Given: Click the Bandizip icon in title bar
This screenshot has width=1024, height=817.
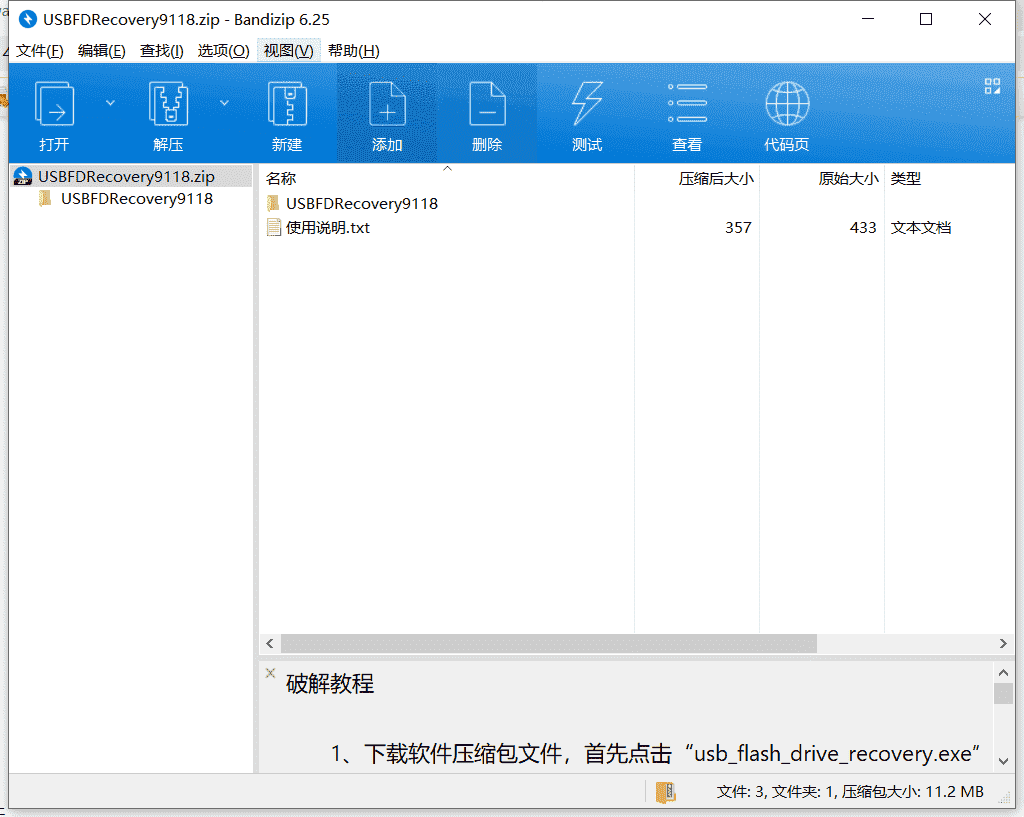Looking at the screenshot, I should point(27,20).
